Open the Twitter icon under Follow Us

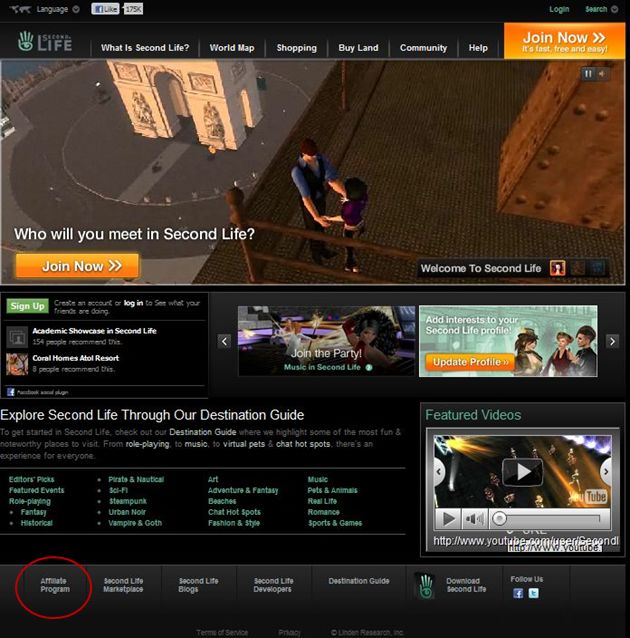pos(533,593)
